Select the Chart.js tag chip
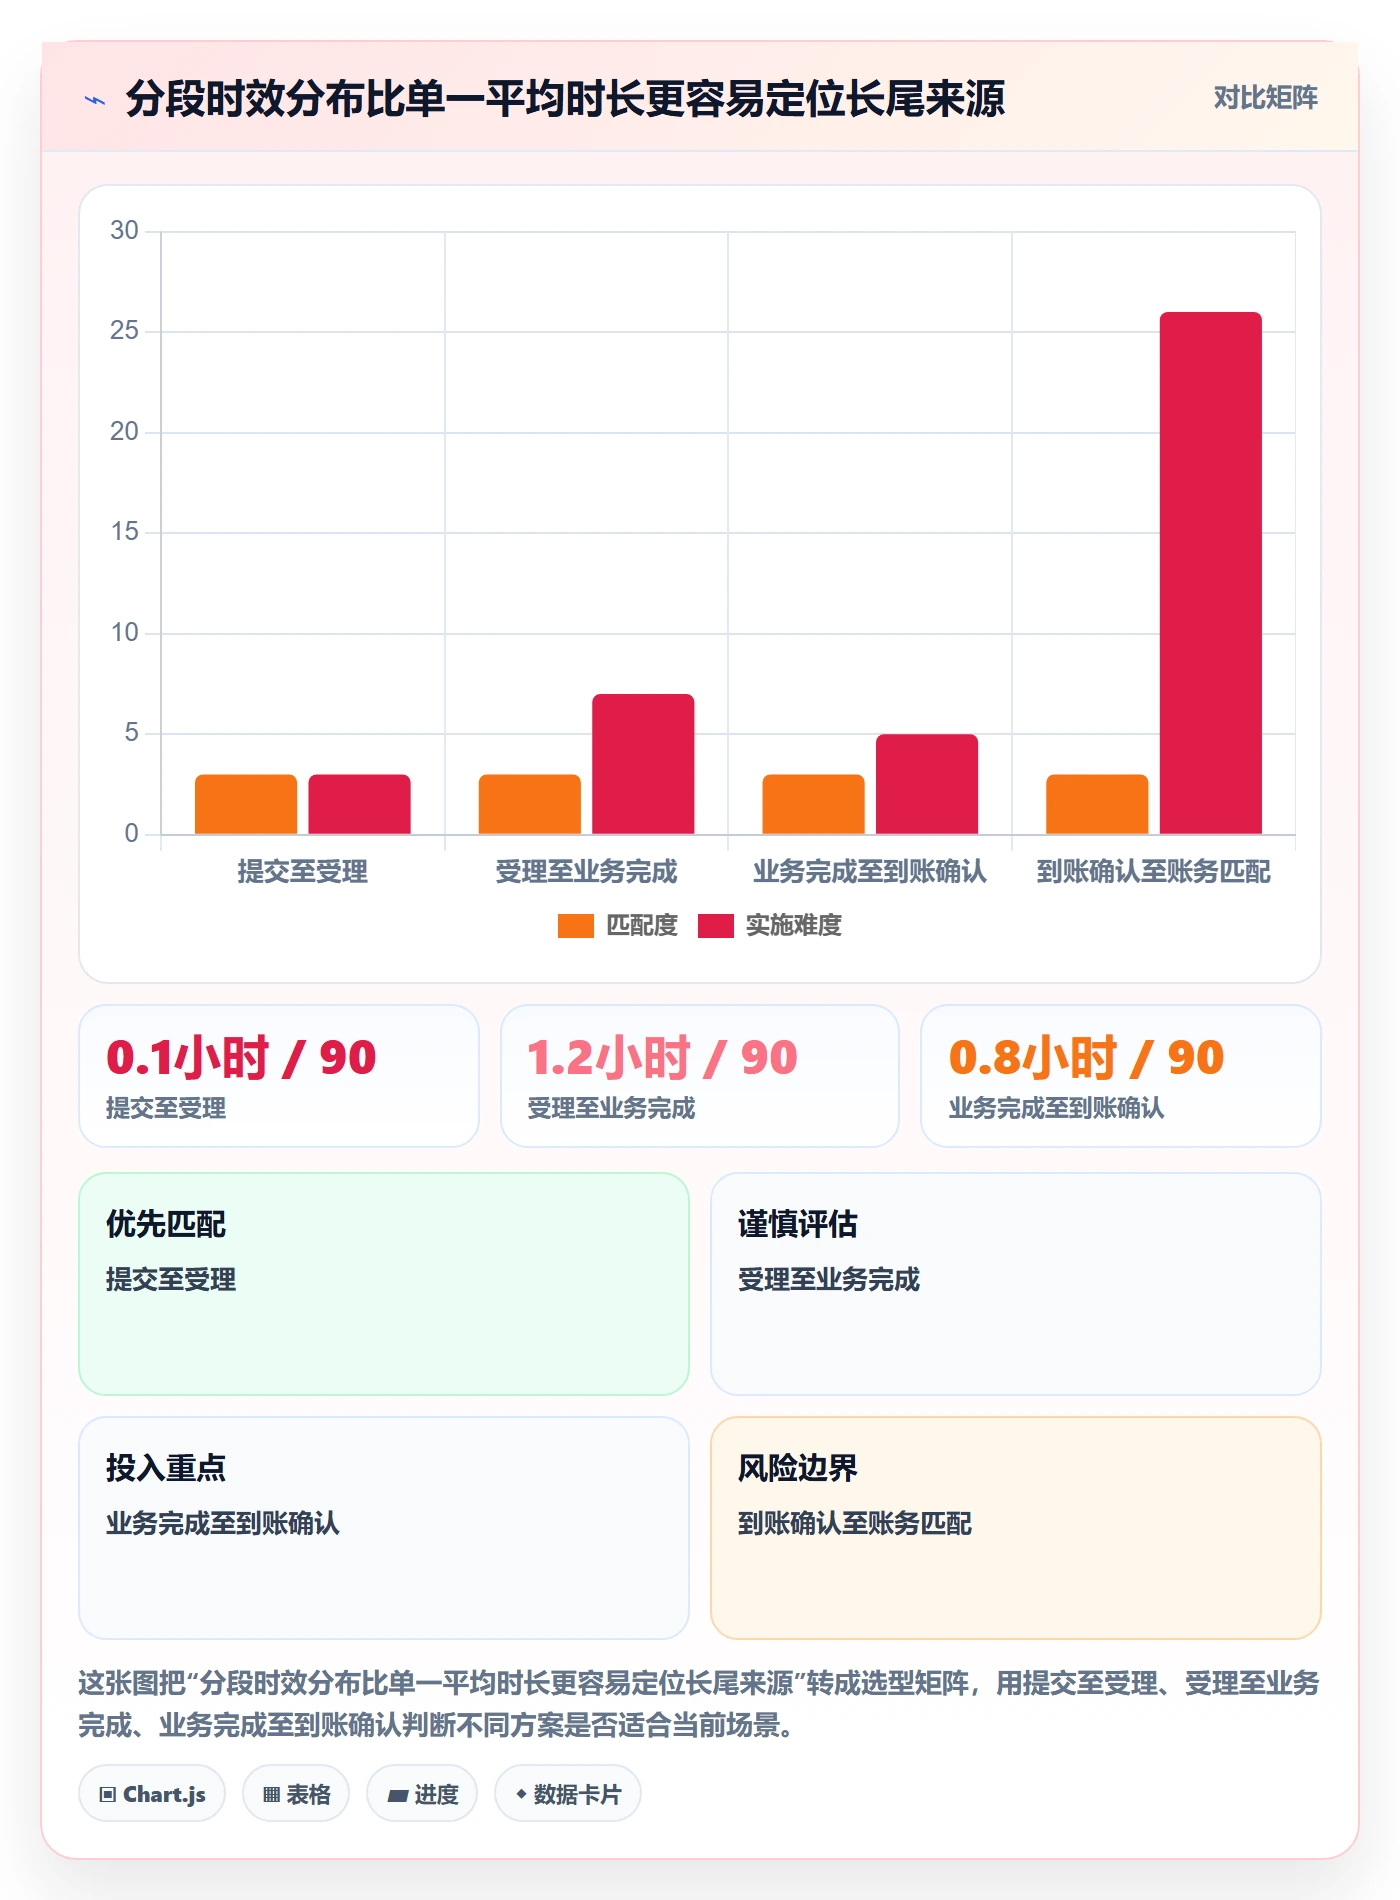The width and height of the screenshot is (1400, 1900). tap(152, 1794)
